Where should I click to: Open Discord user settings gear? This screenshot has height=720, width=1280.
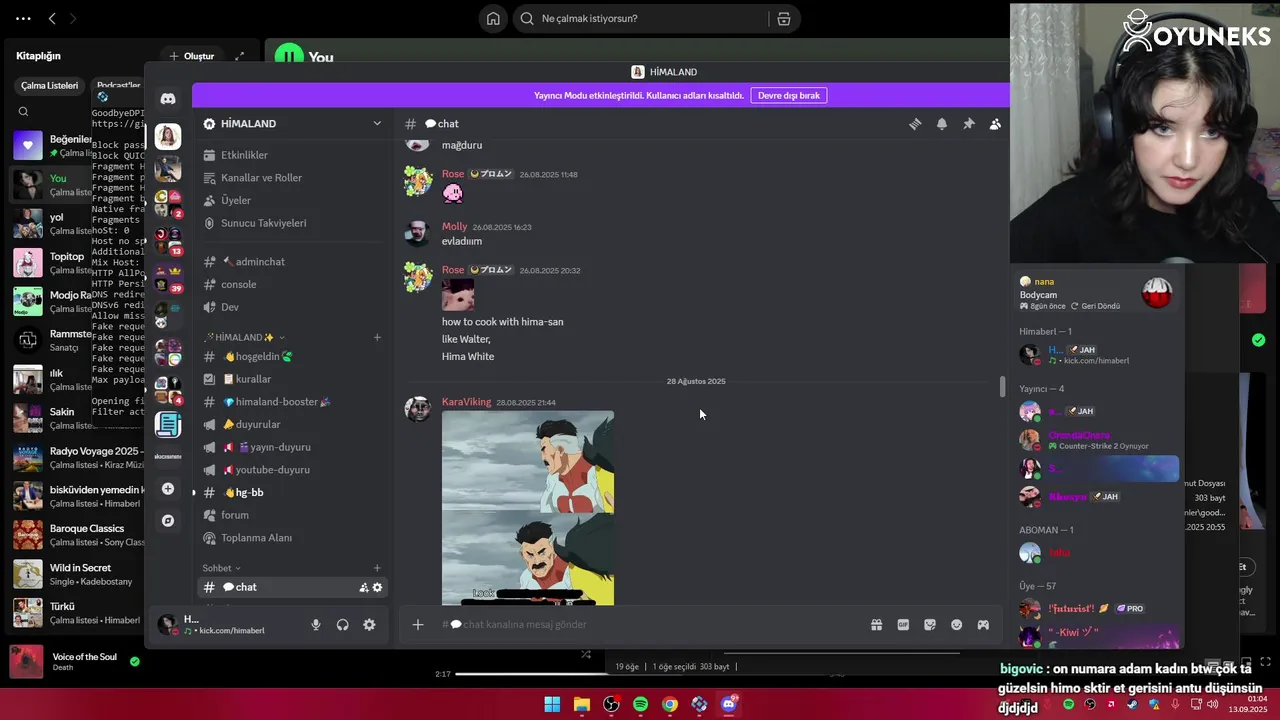[369, 625]
